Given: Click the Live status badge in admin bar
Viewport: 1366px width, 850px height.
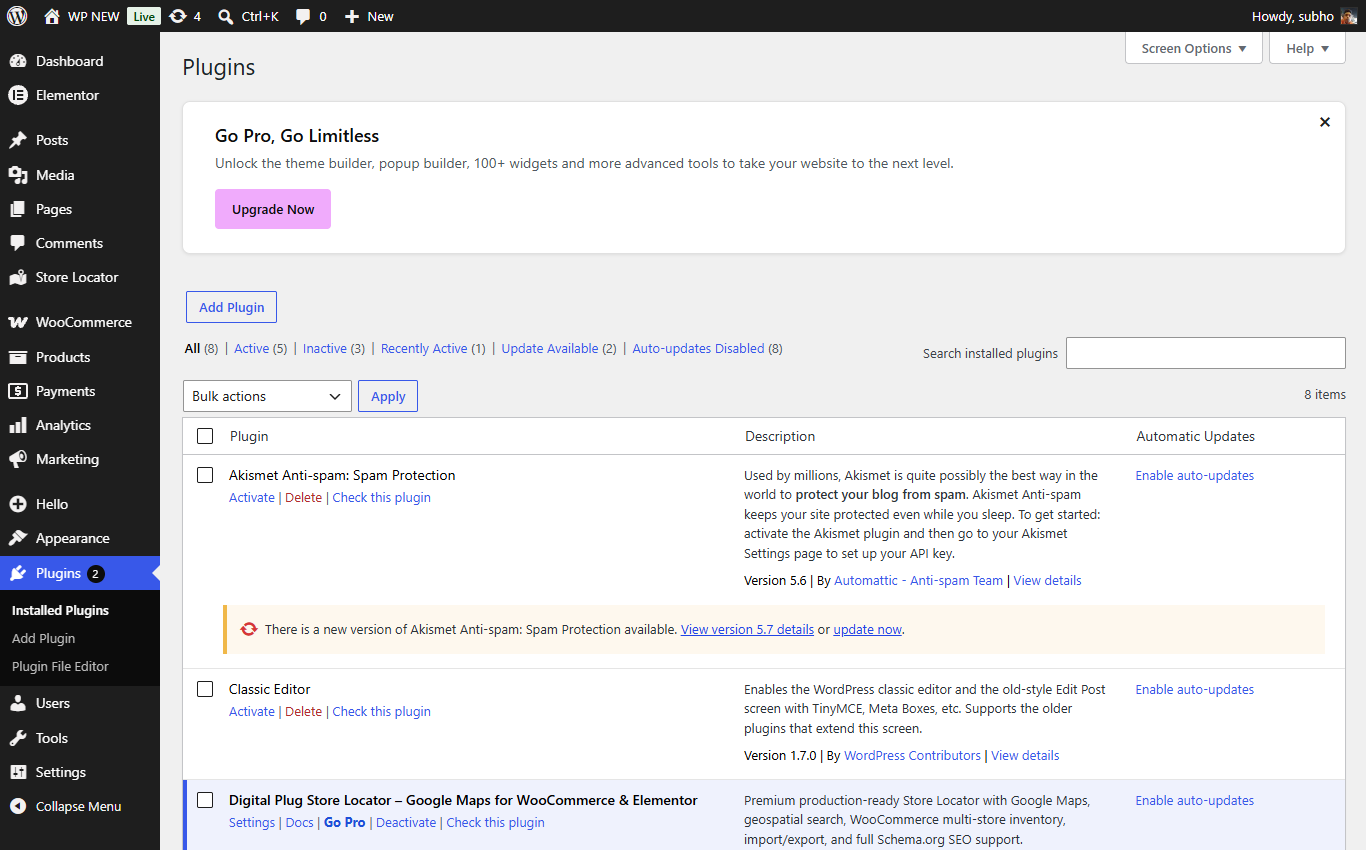Looking at the screenshot, I should (x=144, y=16).
